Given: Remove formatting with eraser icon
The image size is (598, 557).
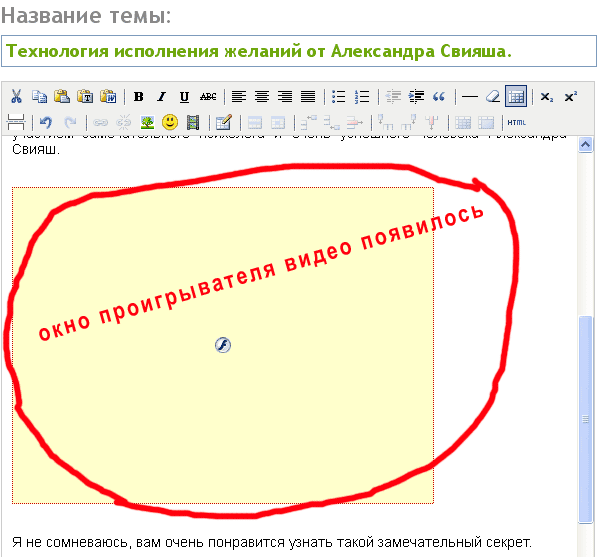Looking at the screenshot, I should (x=493, y=97).
